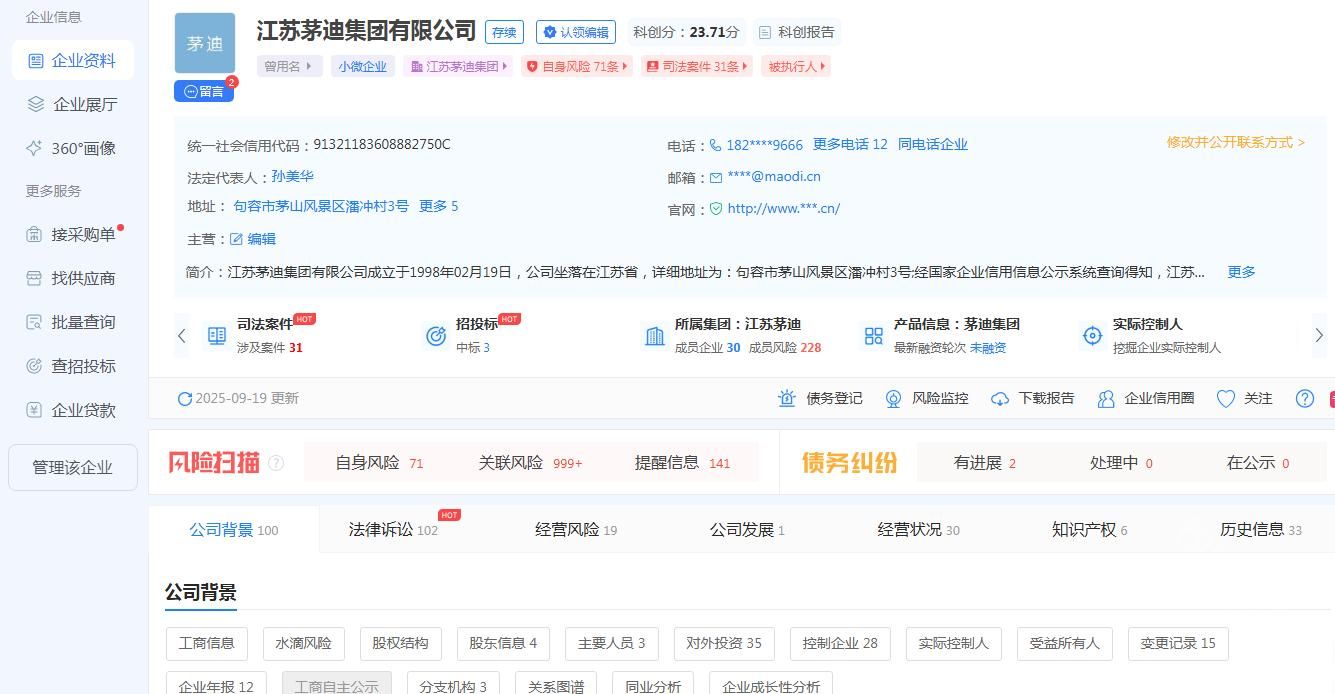
Task: Show 更多电话 12
Action: (850, 144)
